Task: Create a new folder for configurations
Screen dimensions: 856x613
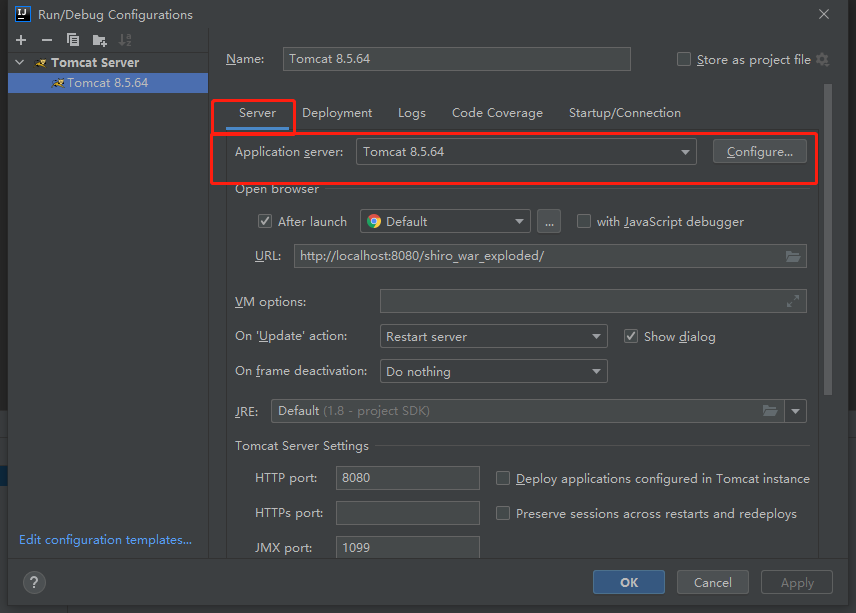Action: pyautogui.click(x=97, y=39)
